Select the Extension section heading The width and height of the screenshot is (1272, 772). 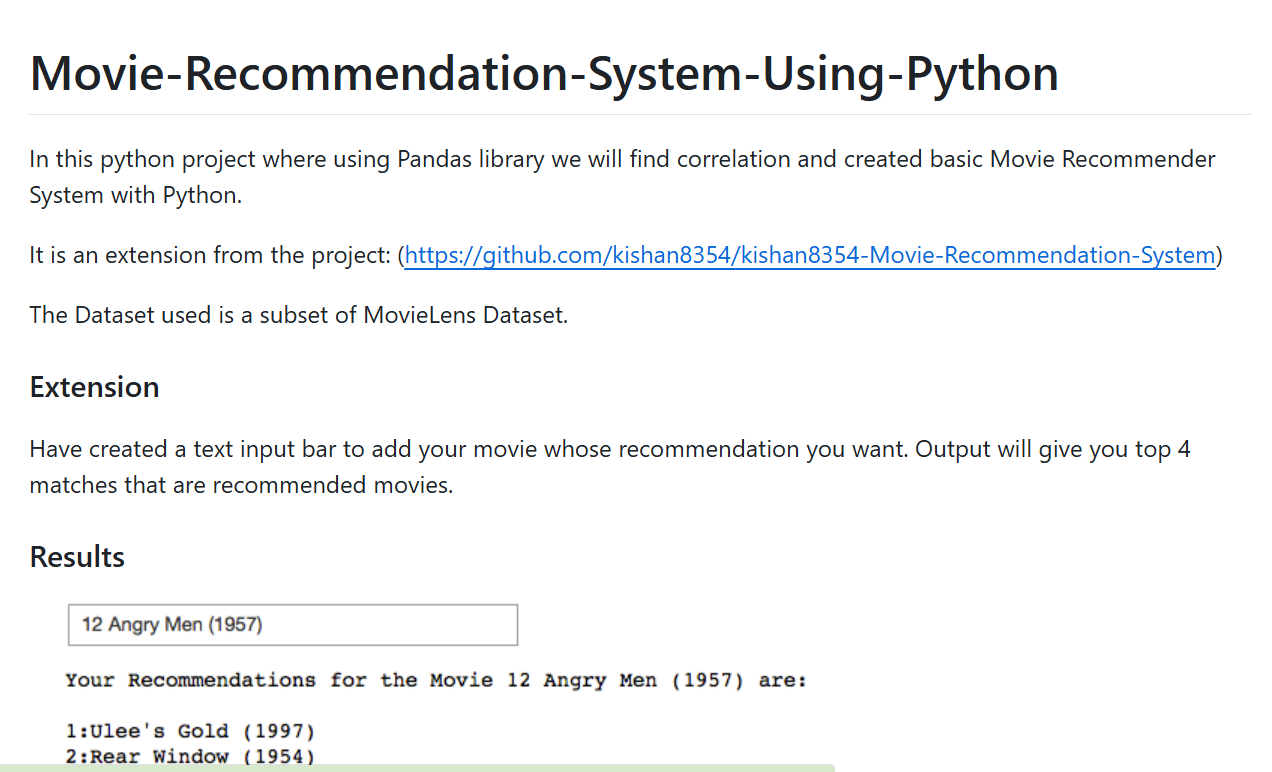coord(95,387)
